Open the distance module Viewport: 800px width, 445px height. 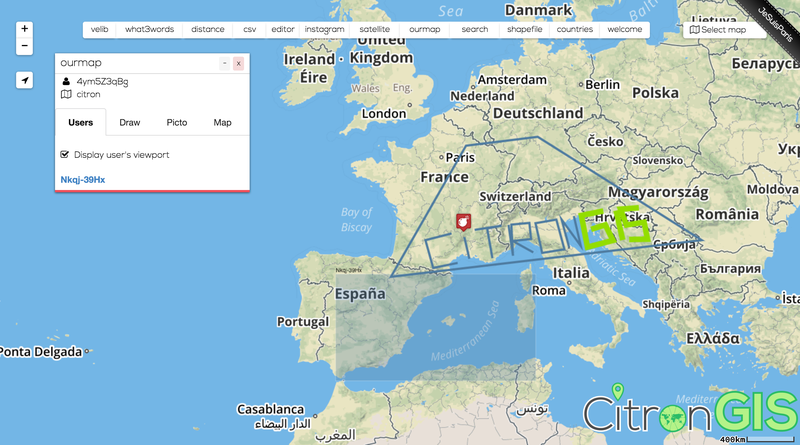coord(208,30)
